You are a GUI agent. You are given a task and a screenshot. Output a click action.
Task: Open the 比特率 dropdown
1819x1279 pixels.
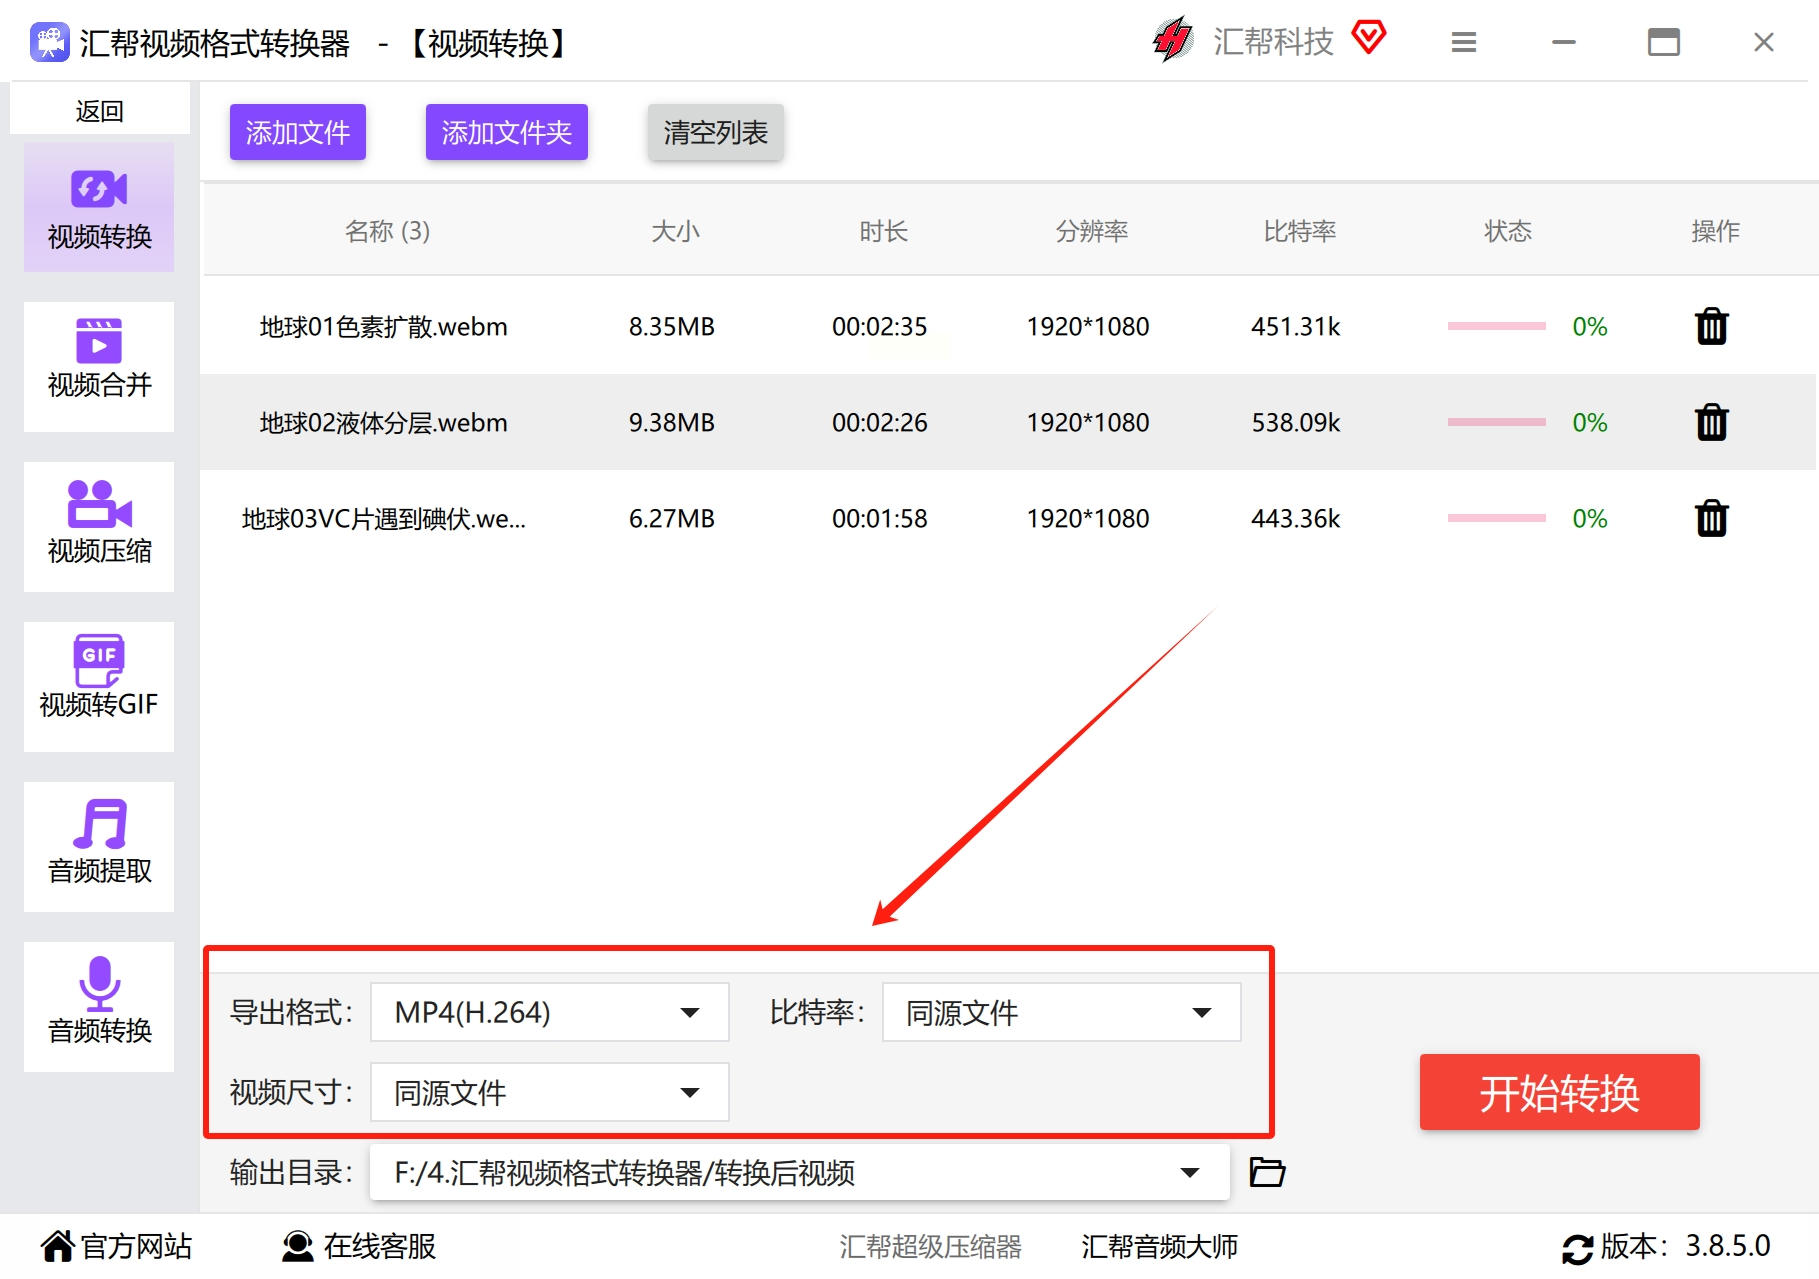pyautogui.click(x=1061, y=1012)
